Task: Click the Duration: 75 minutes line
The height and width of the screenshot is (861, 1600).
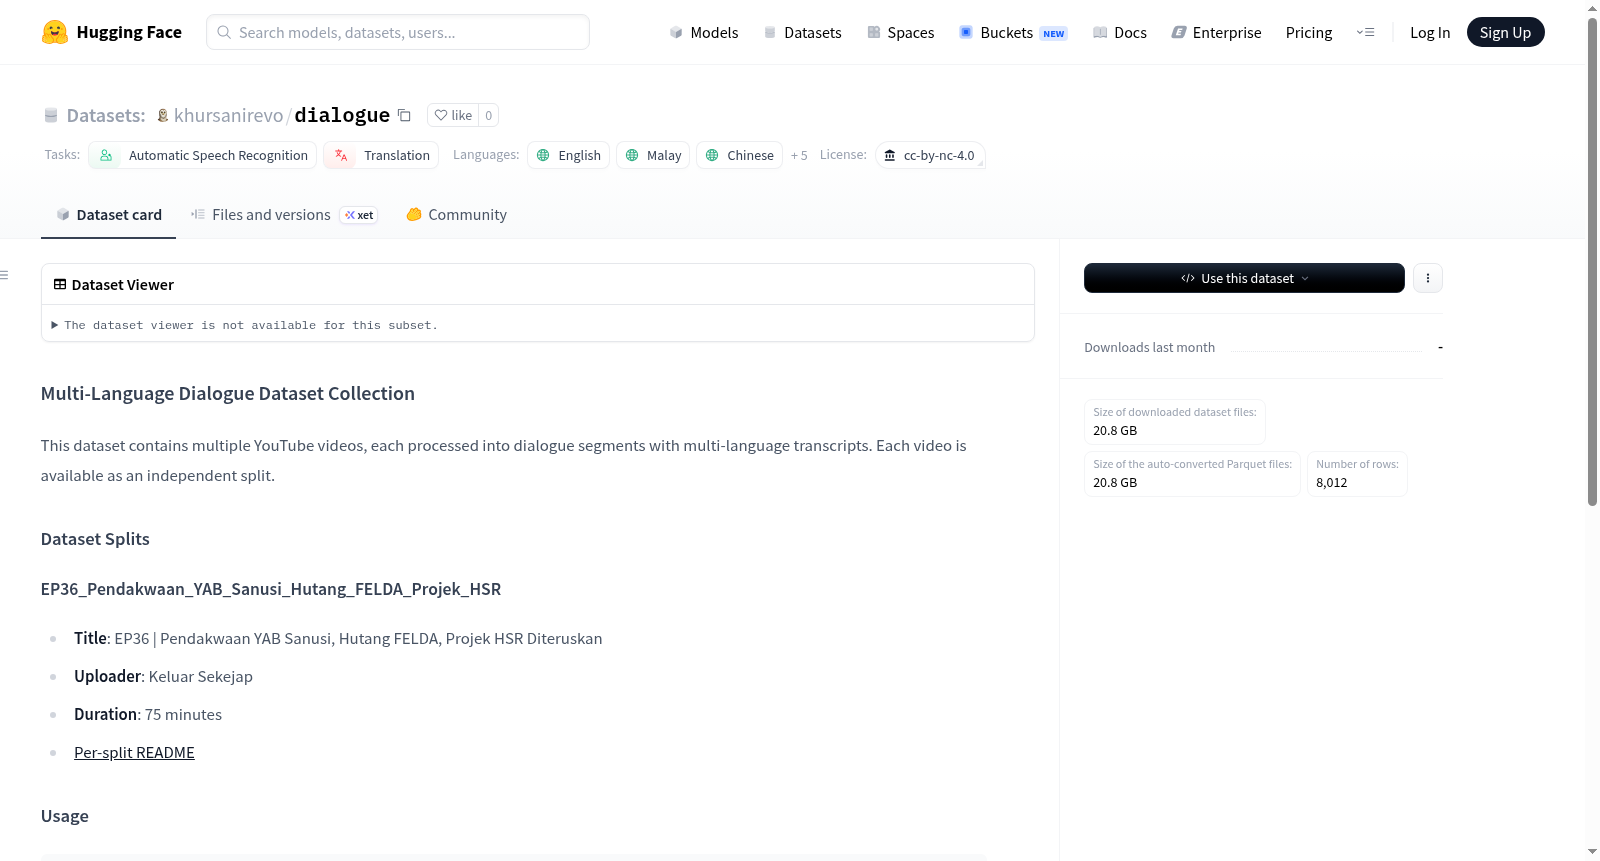Action: tap(148, 714)
